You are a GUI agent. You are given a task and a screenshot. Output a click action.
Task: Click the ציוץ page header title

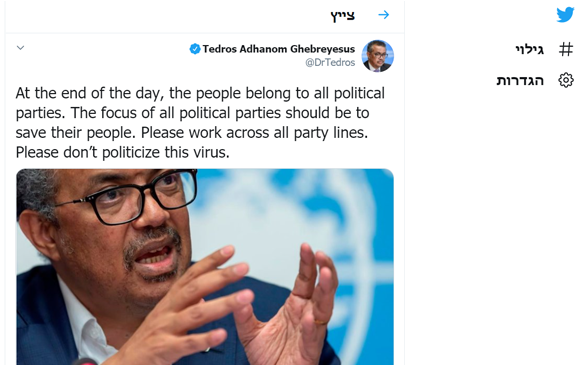click(x=343, y=16)
